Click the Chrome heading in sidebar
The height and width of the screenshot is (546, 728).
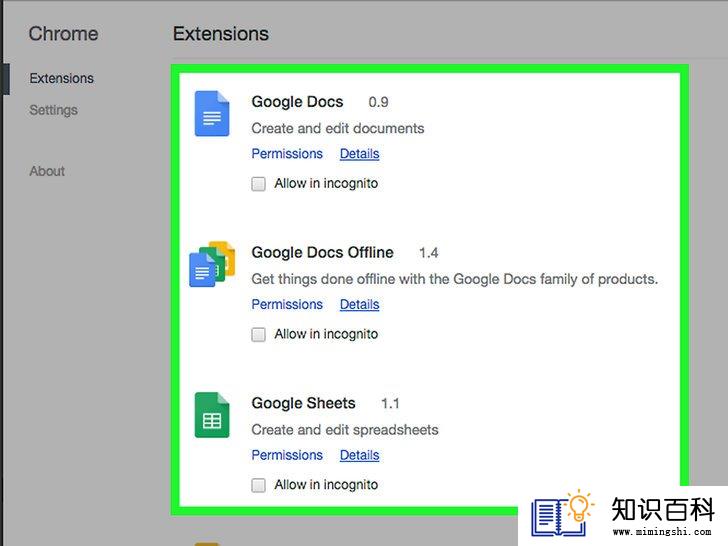click(63, 34)
